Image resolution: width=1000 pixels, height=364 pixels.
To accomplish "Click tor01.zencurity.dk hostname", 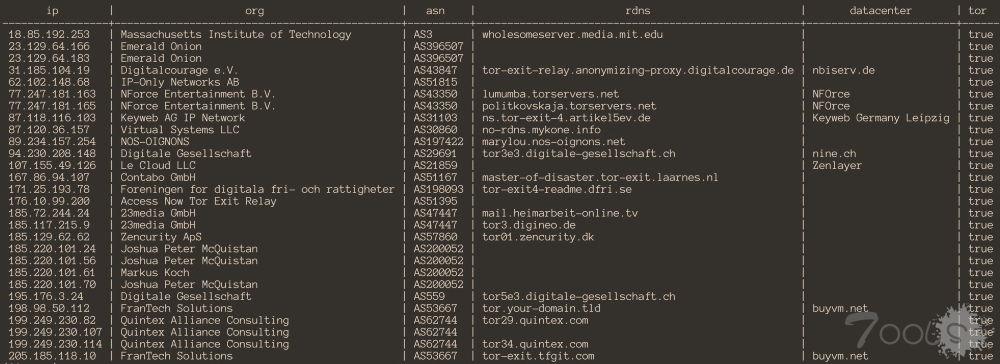I will pyautogui.click(x=538, y=237).
